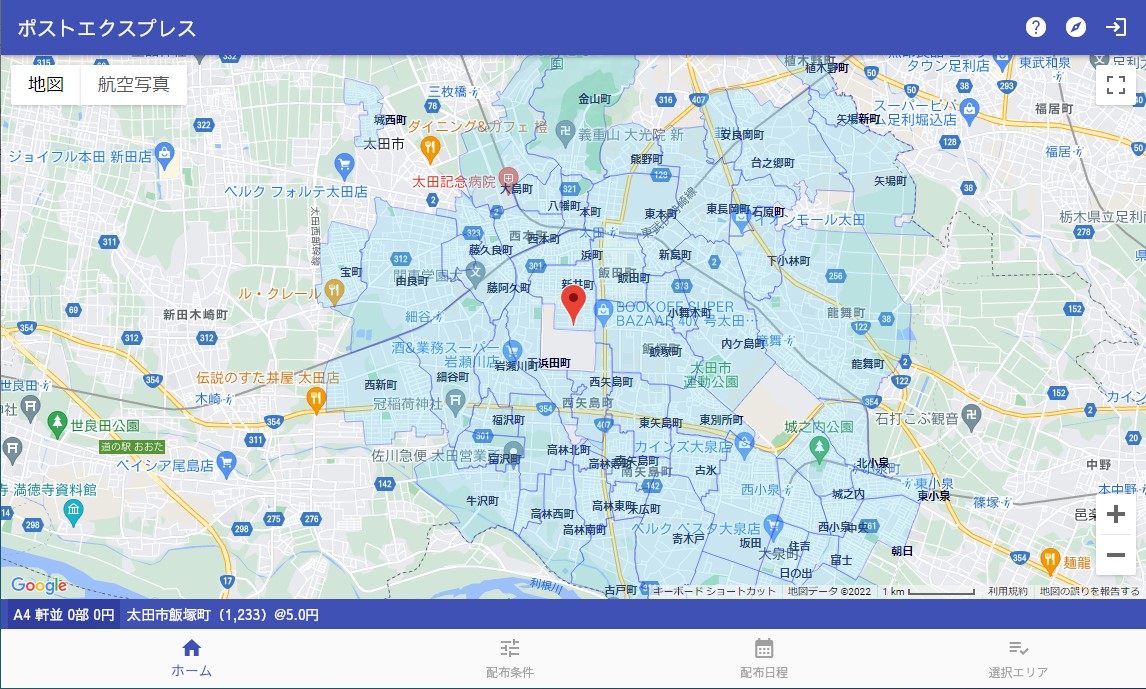Click the A4 軒並 0部 0円 status

point(64,614)
